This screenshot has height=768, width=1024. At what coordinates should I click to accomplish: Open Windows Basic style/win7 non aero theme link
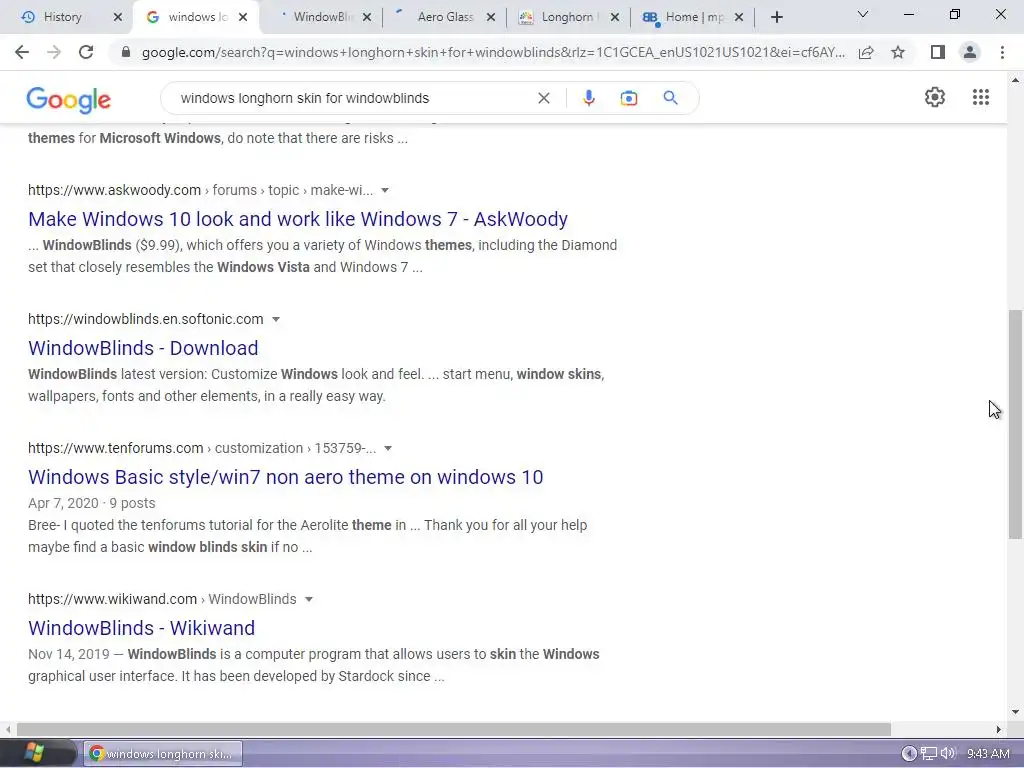[285, 477]
